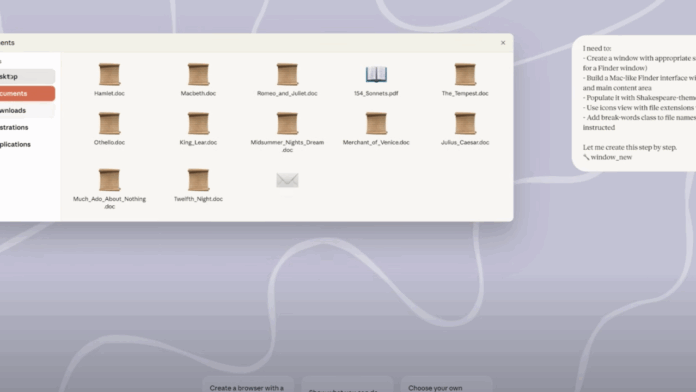Open the Illustrations sidebar item
This screenshot has width=696, height=392.
click(x=27, y=127)
